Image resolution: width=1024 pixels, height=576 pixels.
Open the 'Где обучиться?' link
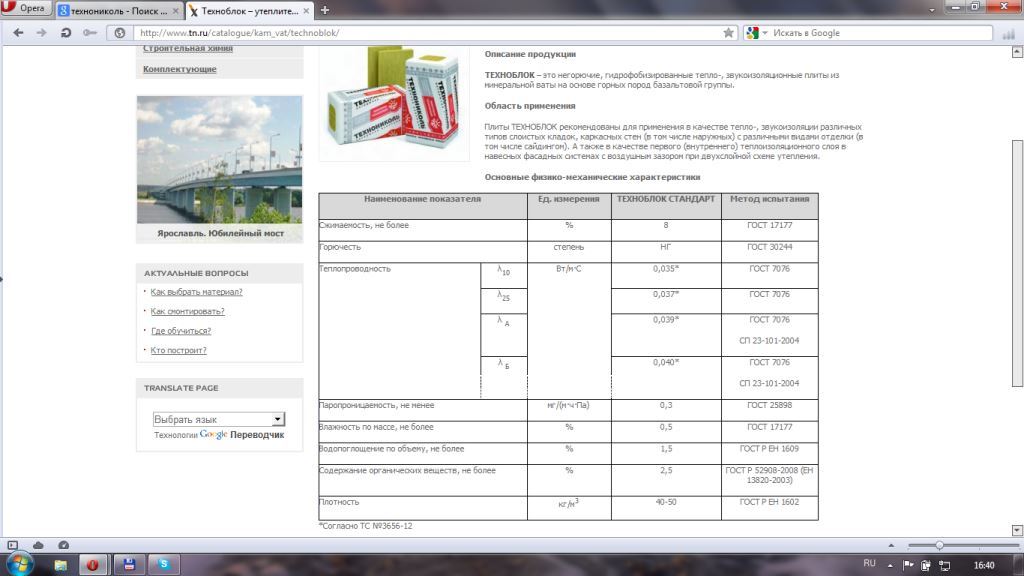[x=180, y=331]
